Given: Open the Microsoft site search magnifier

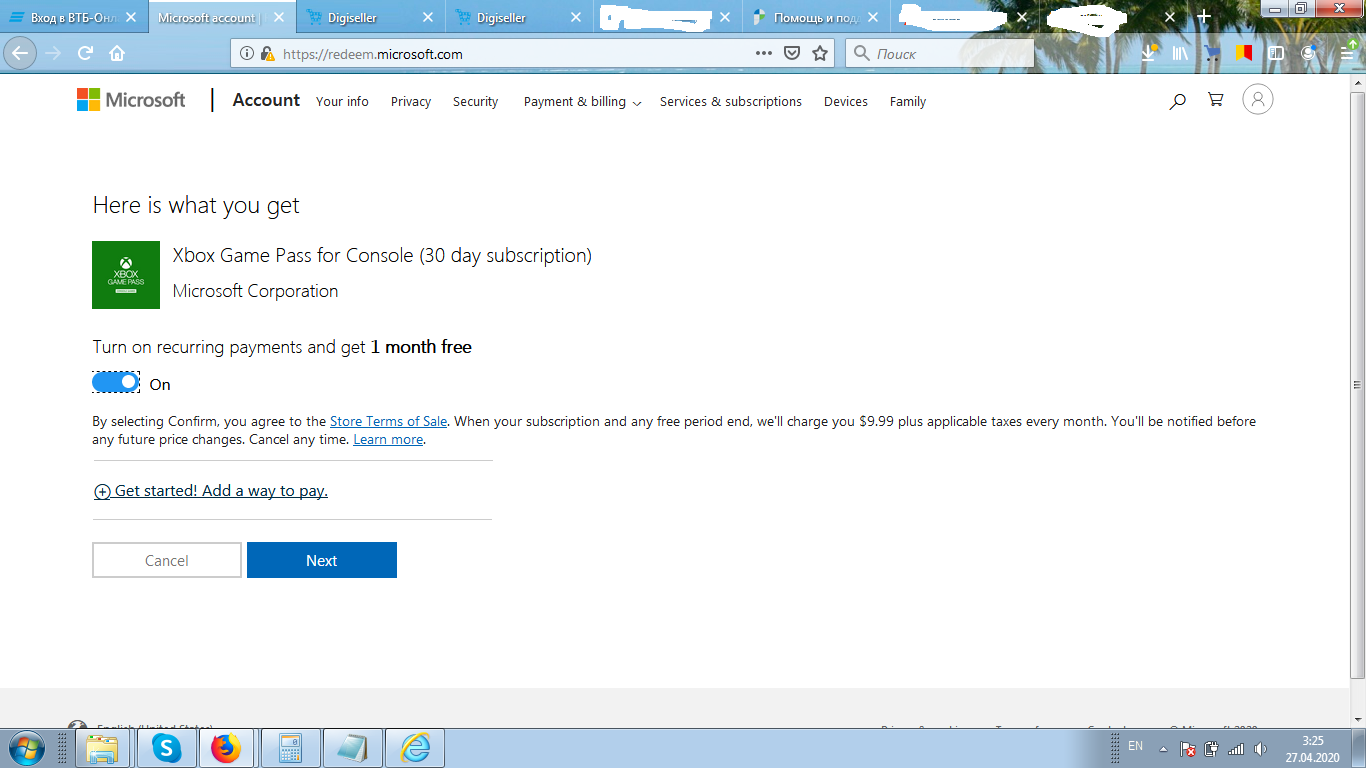Looking at the screenshot, I should point(1178,100).
